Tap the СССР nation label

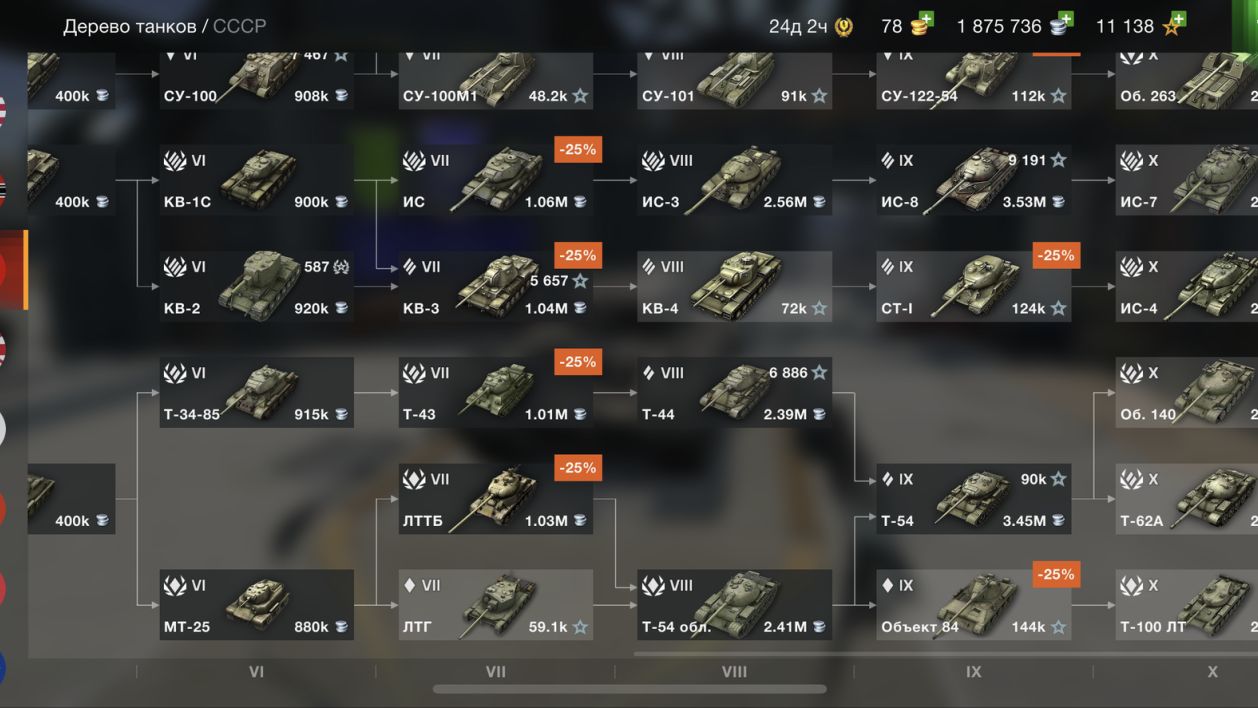(x=239, y=26)
